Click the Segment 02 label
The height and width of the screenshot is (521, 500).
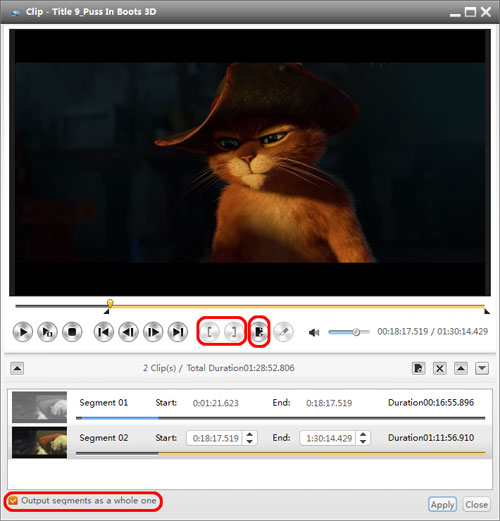pos(104,438)
